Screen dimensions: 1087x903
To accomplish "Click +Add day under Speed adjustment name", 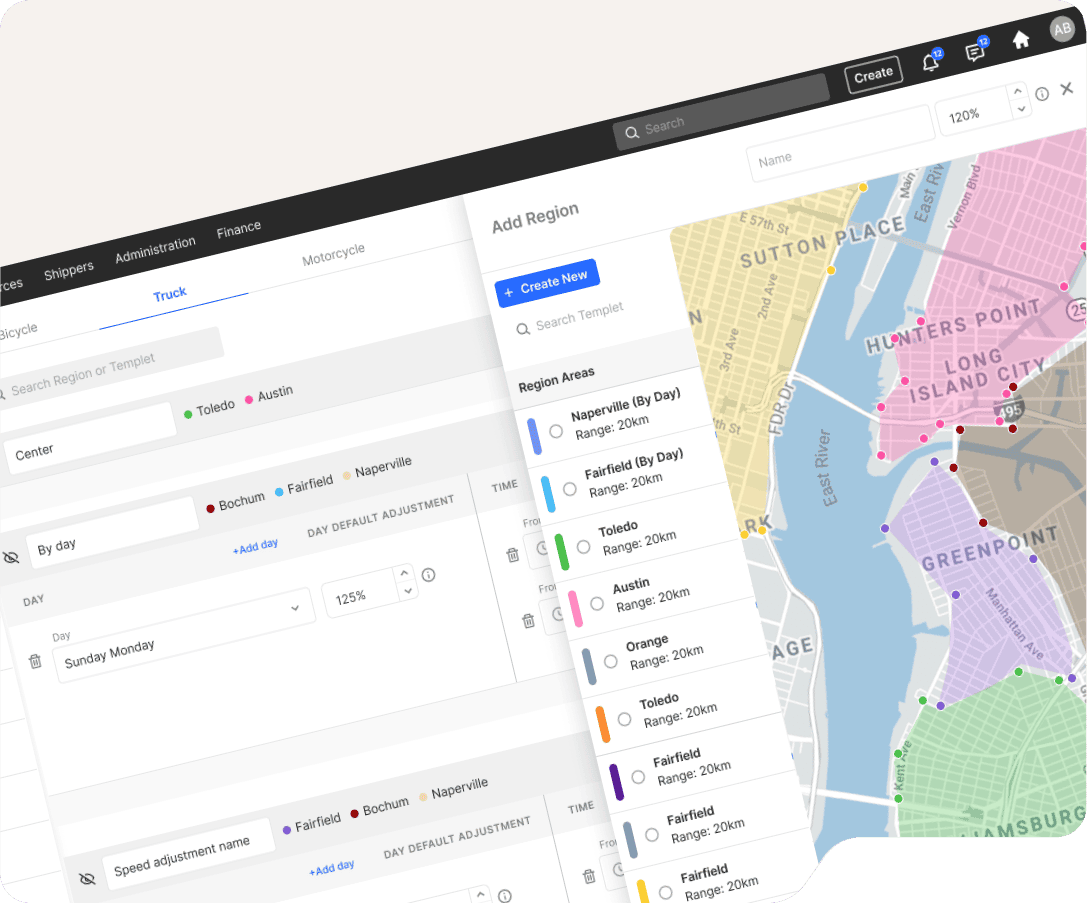I will [331, 868].
